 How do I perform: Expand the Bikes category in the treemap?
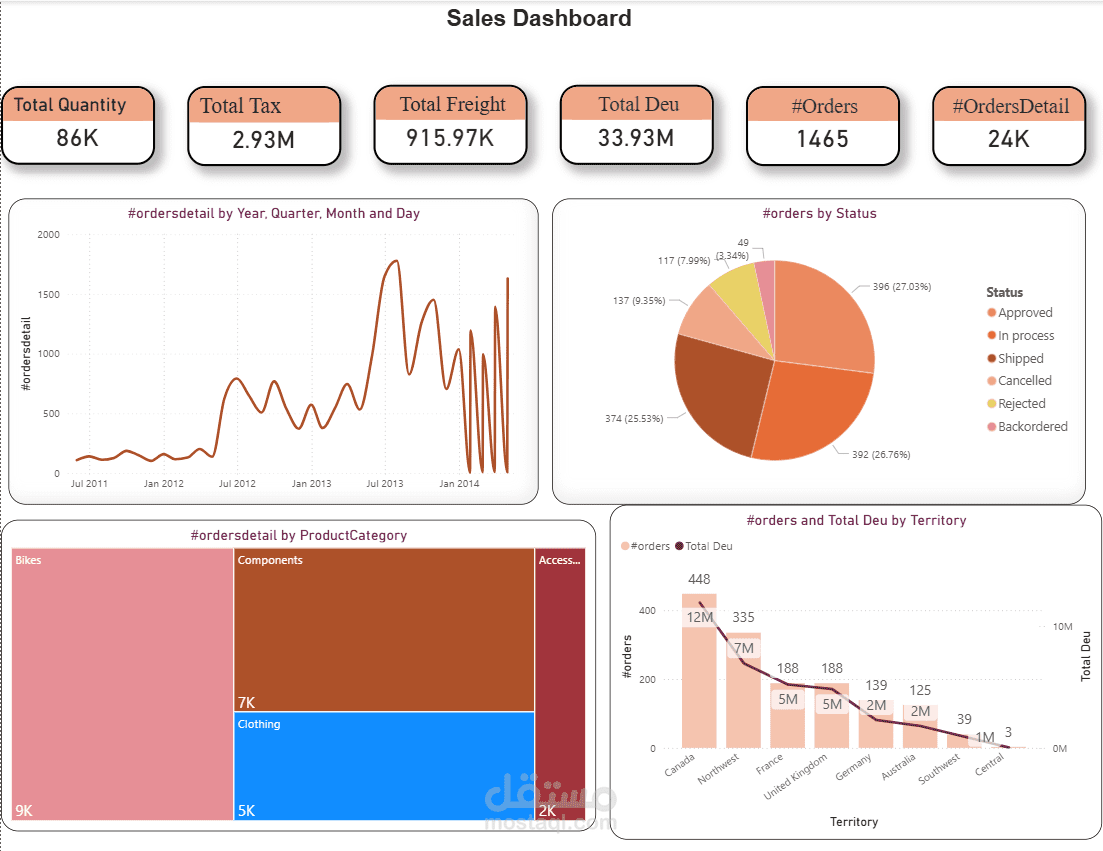click(120, 685)
